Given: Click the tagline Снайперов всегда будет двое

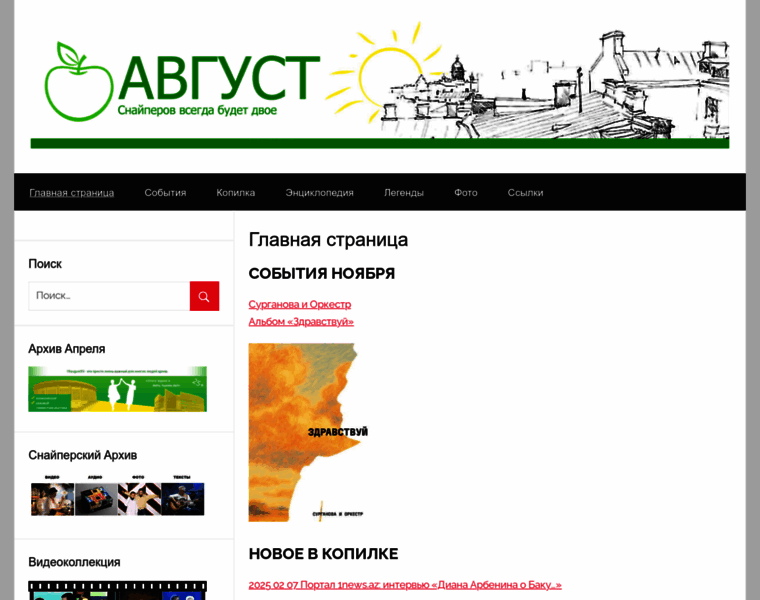Looking at the screenshot, I should pyautogui.click(x=197, y=111).
